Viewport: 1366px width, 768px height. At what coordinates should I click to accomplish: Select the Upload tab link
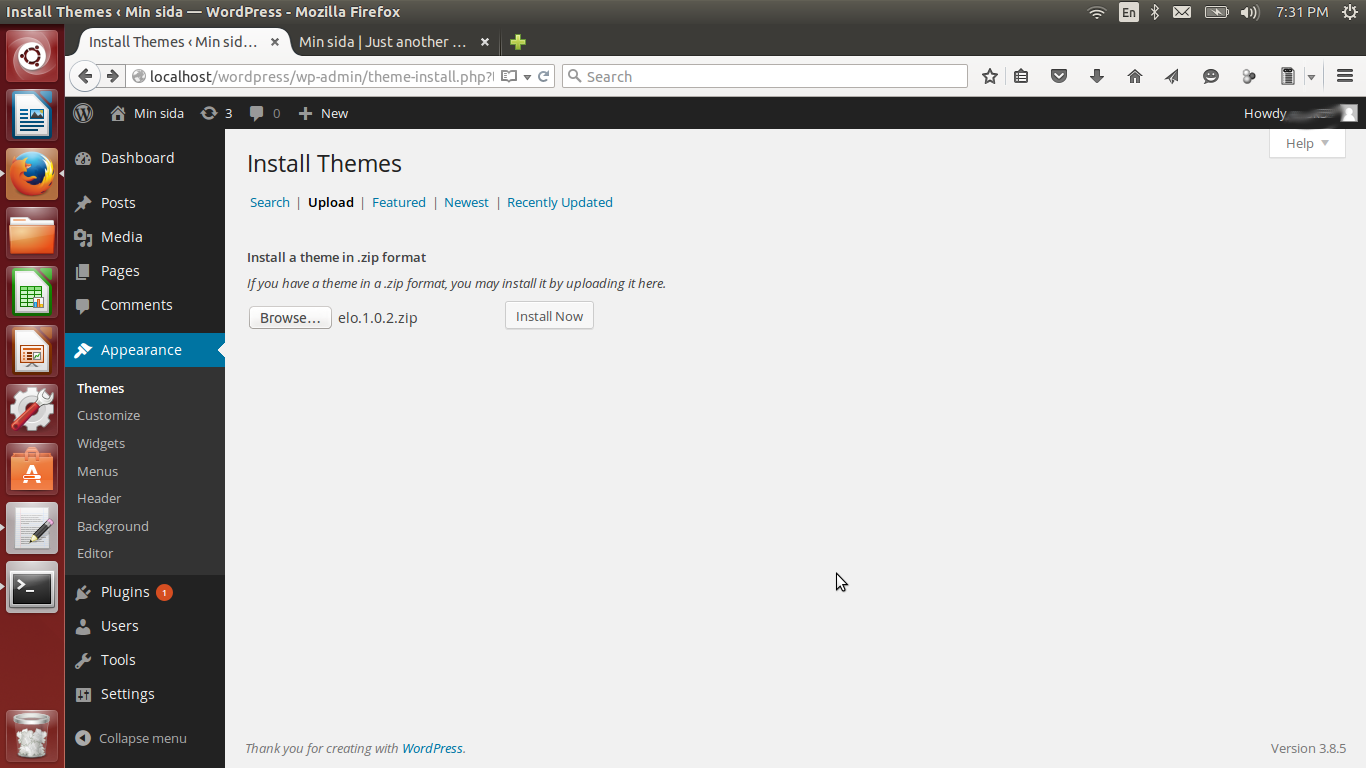[331, 202]
